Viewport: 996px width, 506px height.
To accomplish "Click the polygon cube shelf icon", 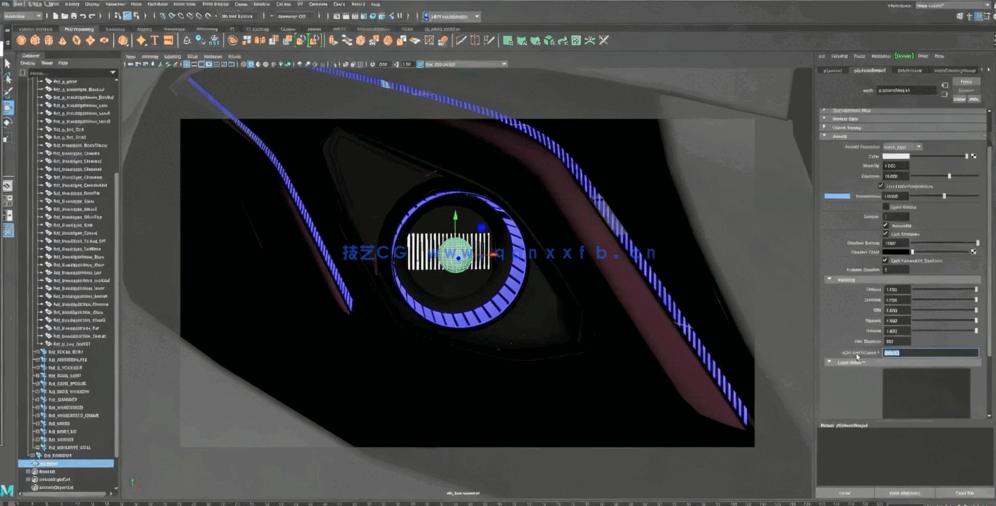I will pos(35,41).
